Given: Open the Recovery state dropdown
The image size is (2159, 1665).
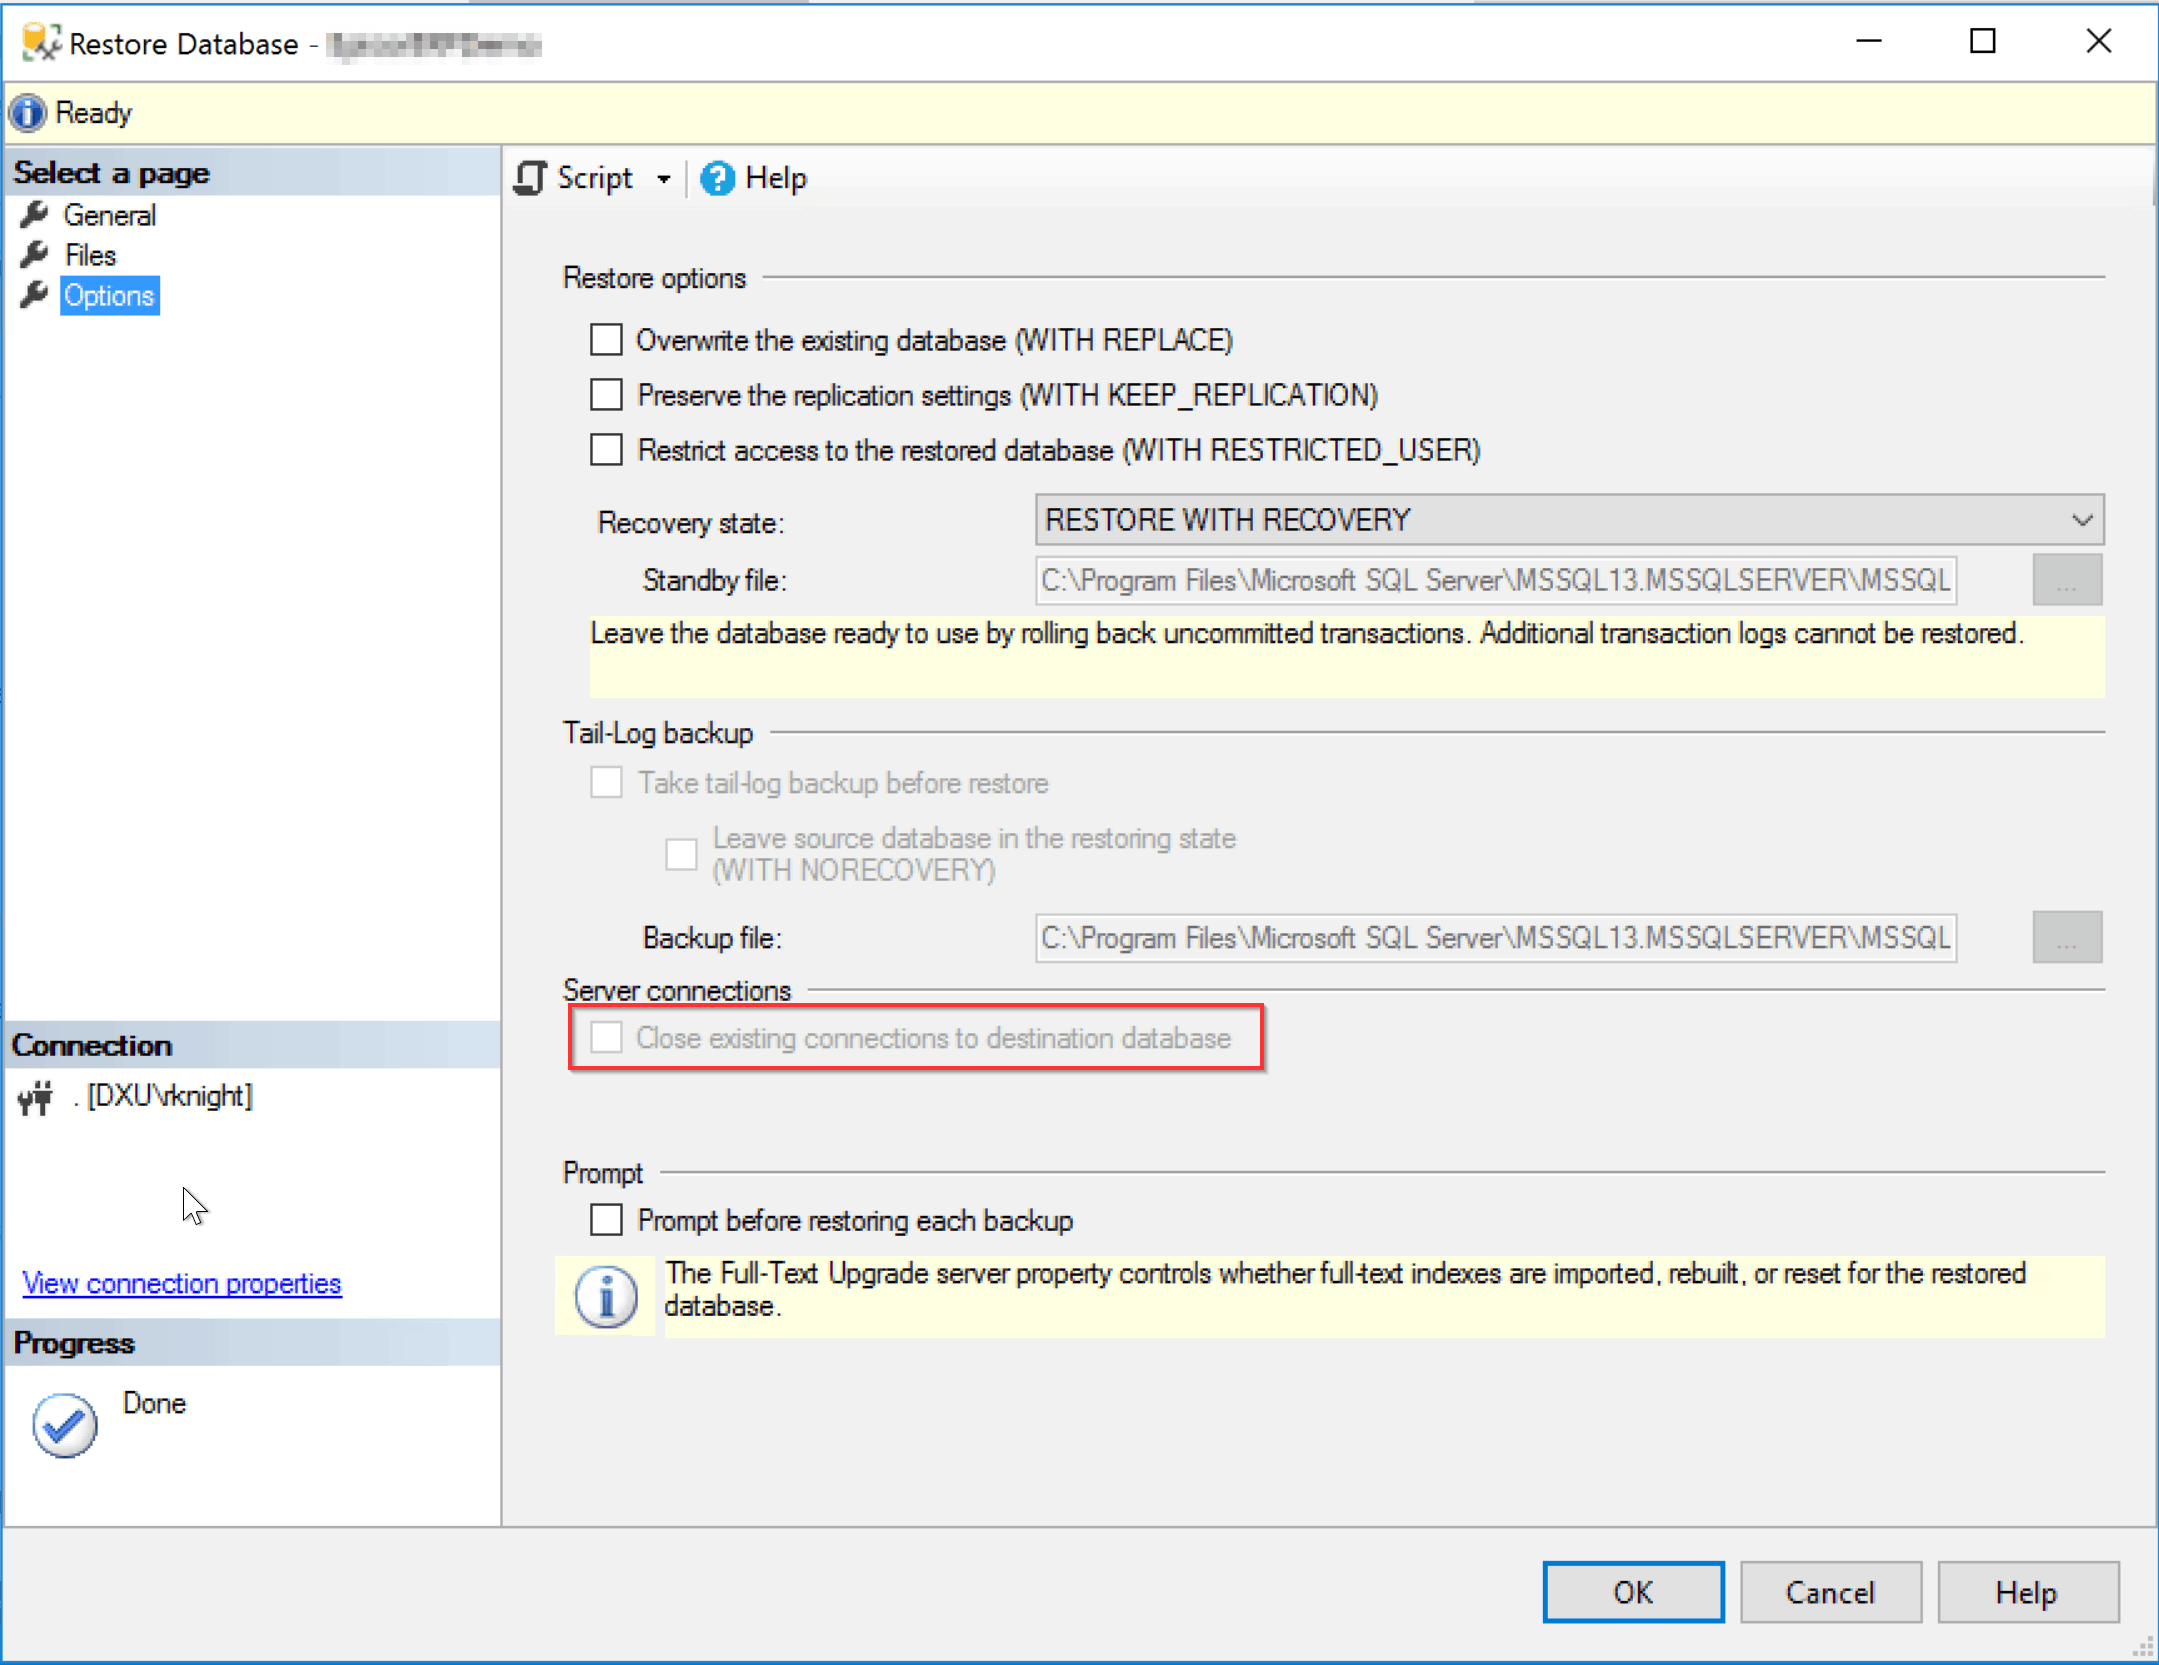Looking at the screenshot, I should click(2082, 519).
